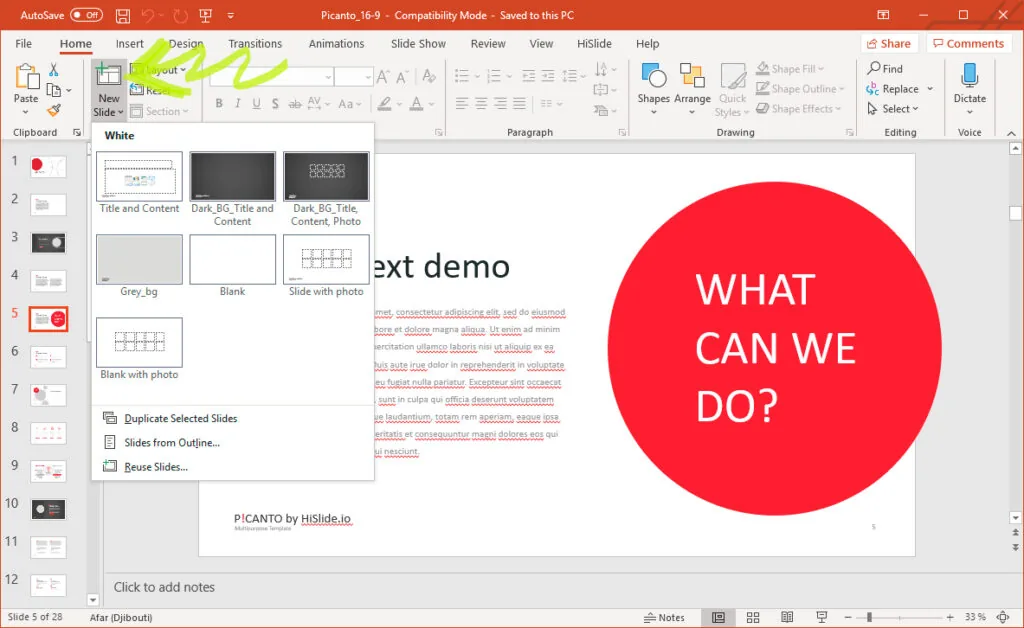Fit slide to current window icon

[x=1003, y=617]
